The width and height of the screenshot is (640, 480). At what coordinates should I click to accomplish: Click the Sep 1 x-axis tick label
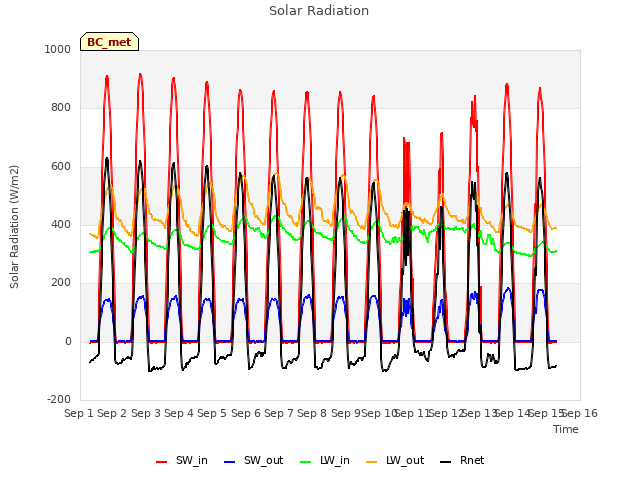79,413
